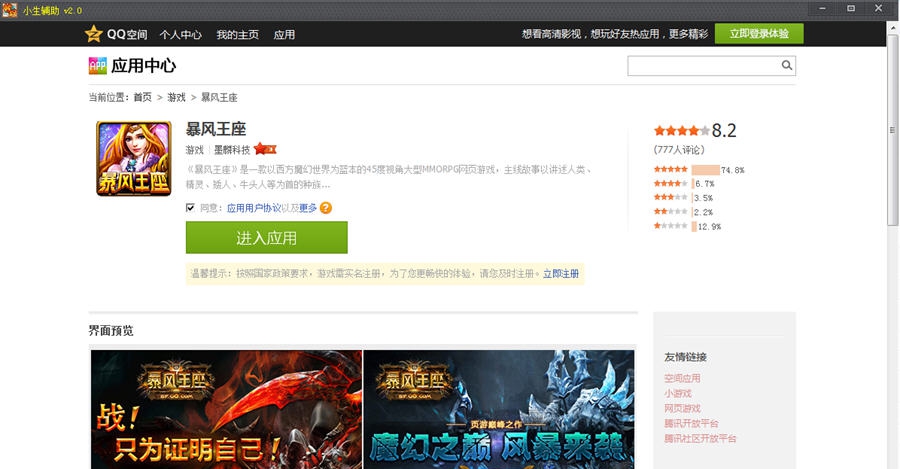This screenshot has width=900, height=469.
Task: Uncheck the 同意 agreement checkbox
Action: pyautogui.click(x=190, y=208)
